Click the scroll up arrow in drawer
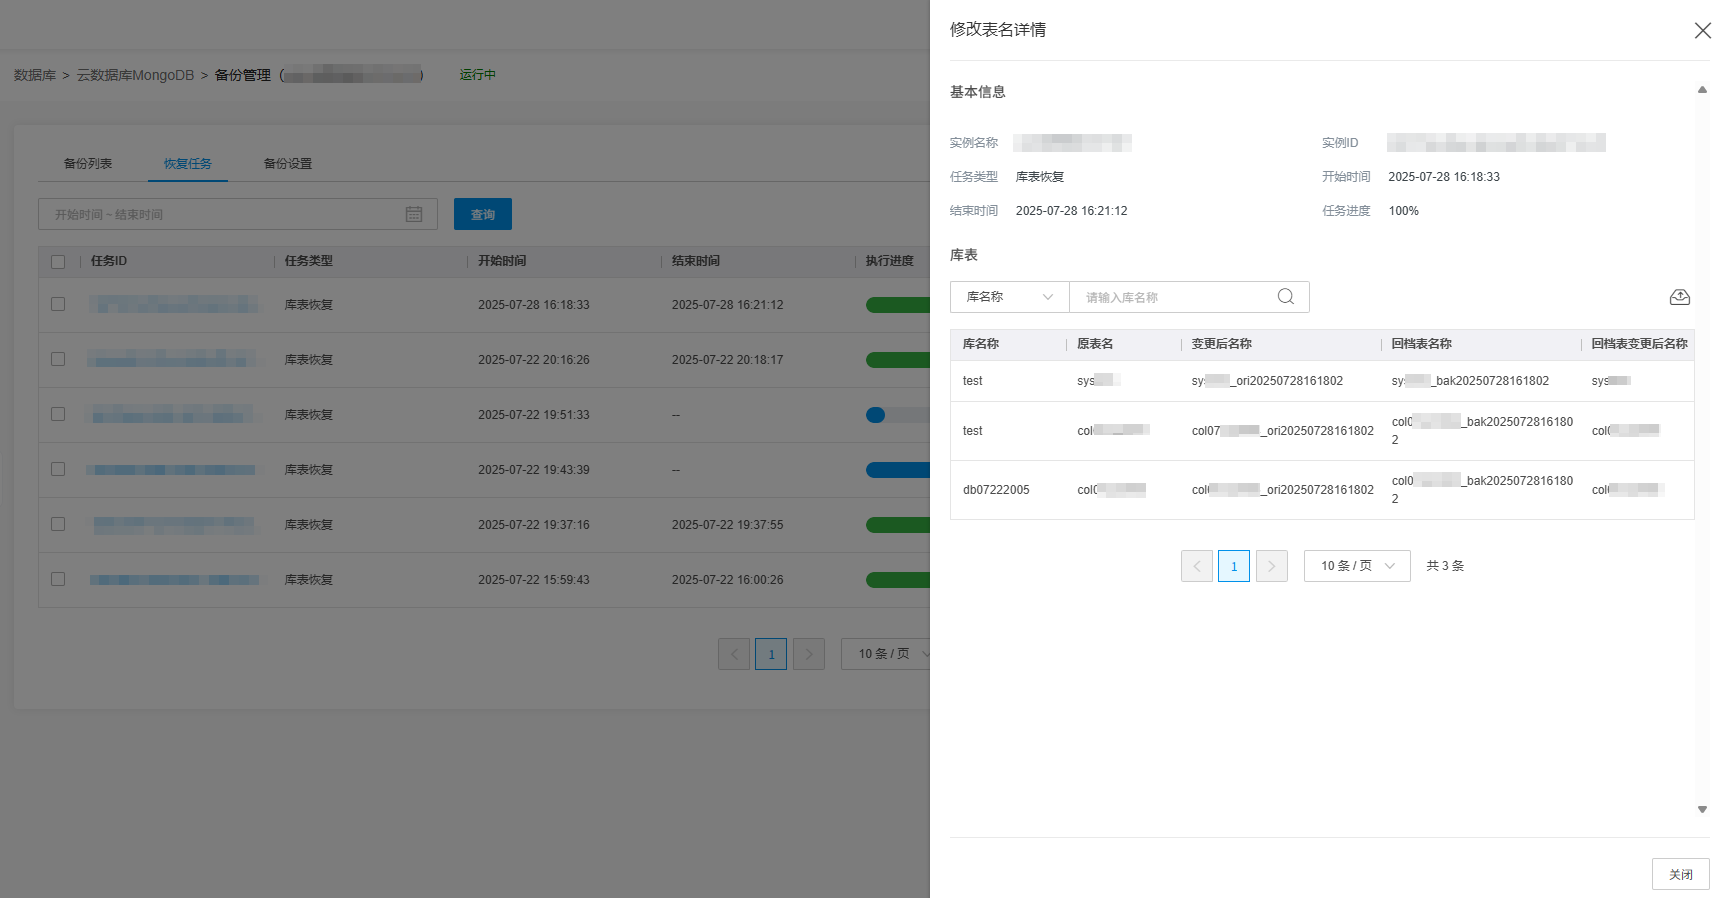 pyautogui.click(x=1702, y=91)
